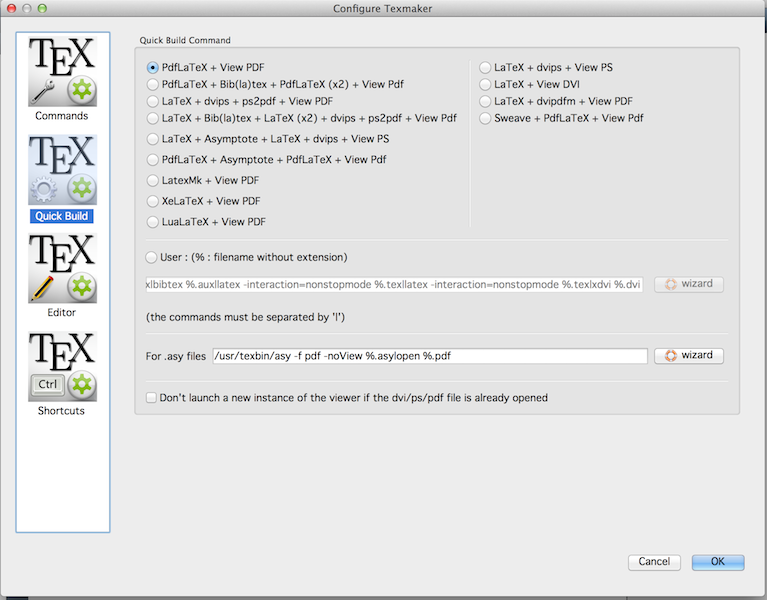Confirm settings with the OK button

tap(718, 562)
